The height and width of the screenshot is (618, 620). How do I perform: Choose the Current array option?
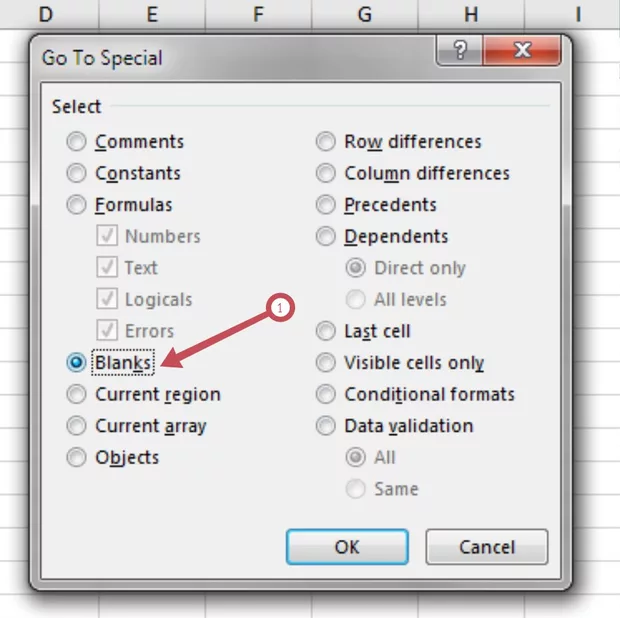pyautogui.click(x=77, y=426)
